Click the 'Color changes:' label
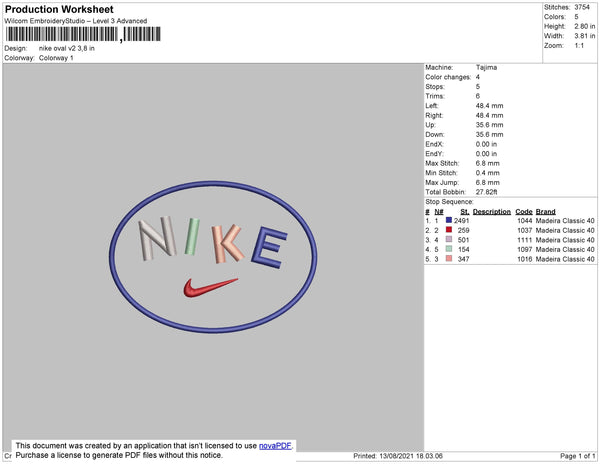This screenshot has width=600, height=464. point(448,77)
